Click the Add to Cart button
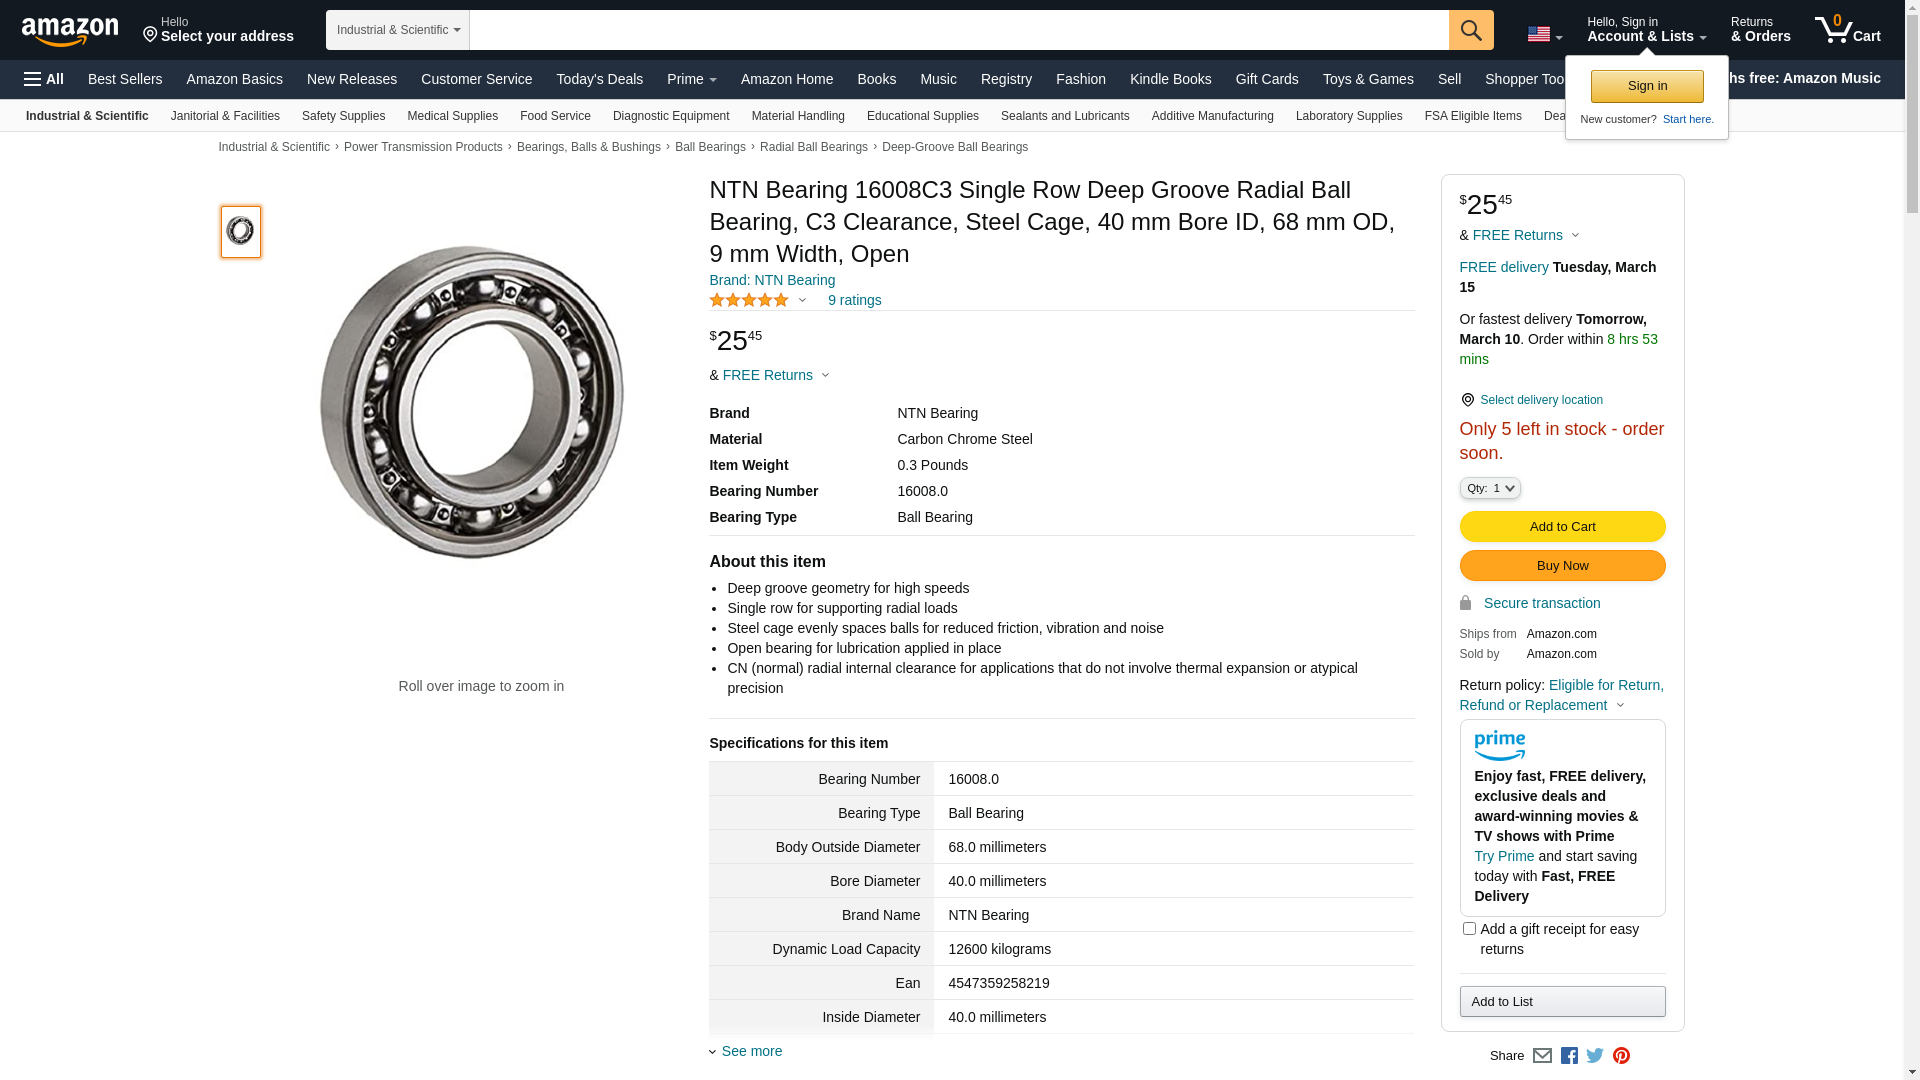This screenshot has height=1080, width=1920. click(1561, 527)
